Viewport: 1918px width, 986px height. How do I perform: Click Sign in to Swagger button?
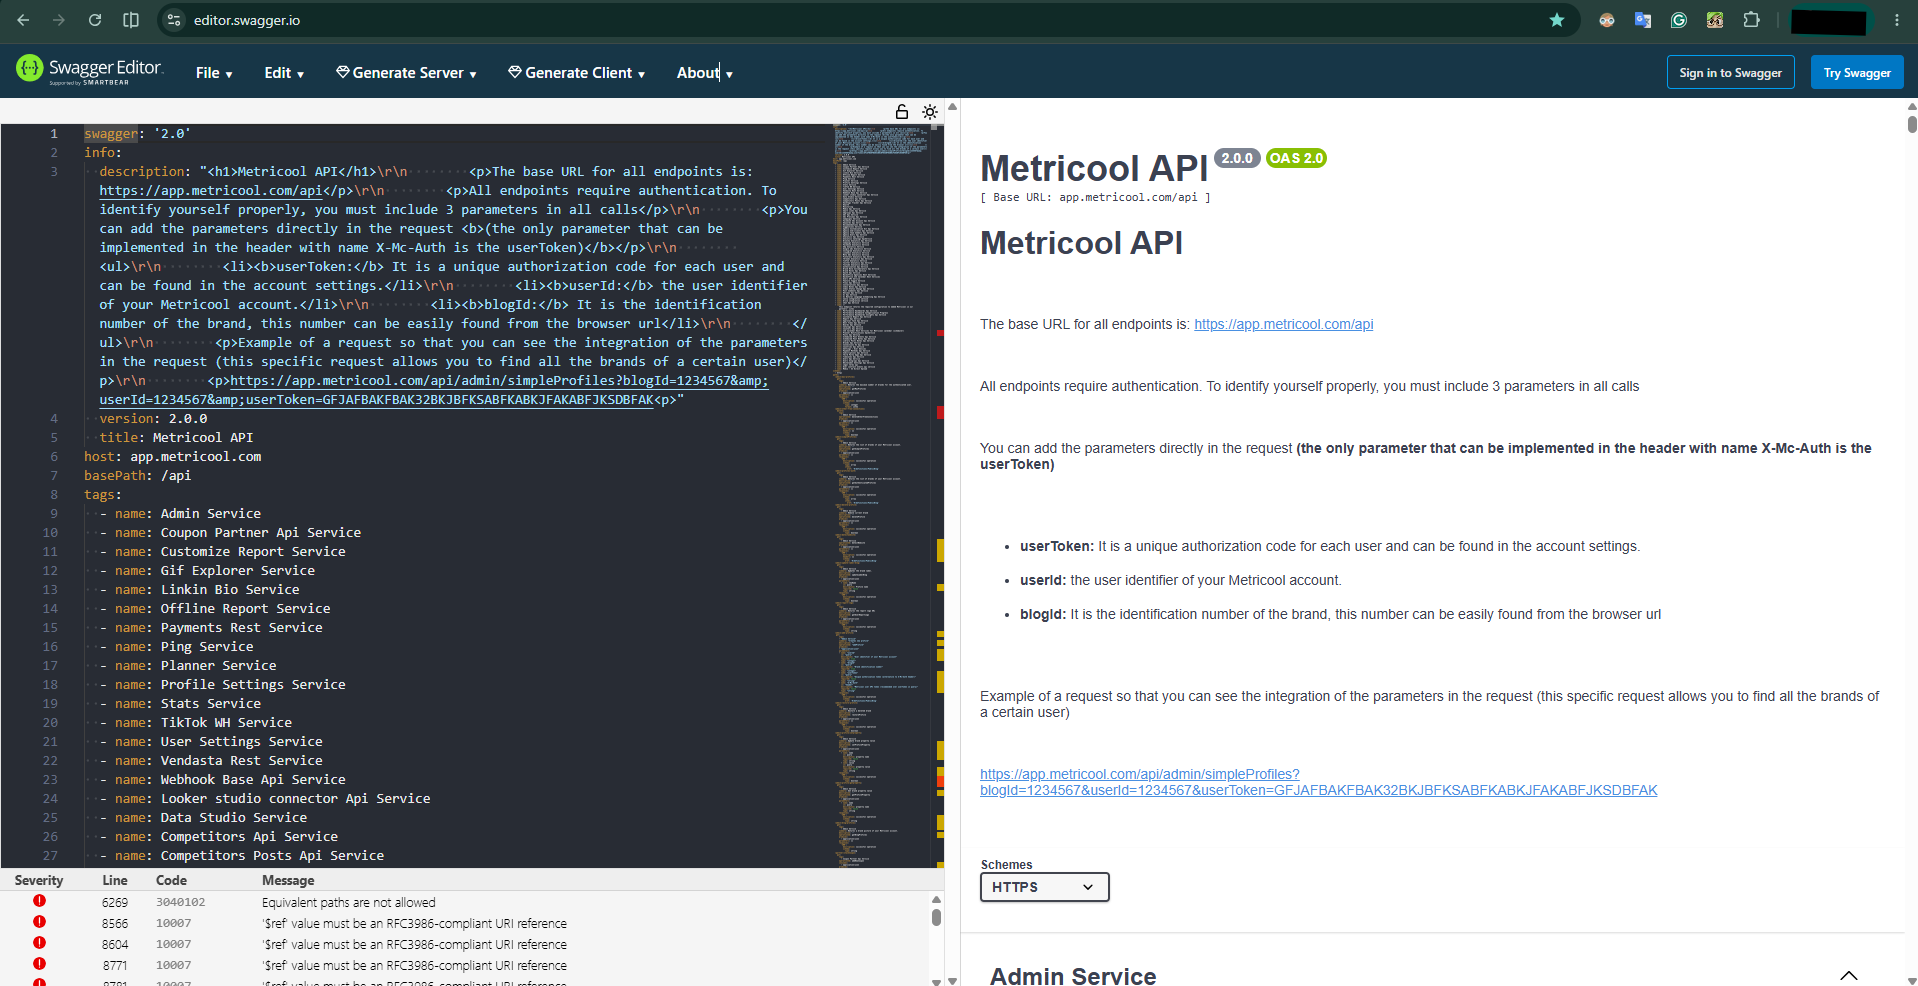pos(1730,72)
